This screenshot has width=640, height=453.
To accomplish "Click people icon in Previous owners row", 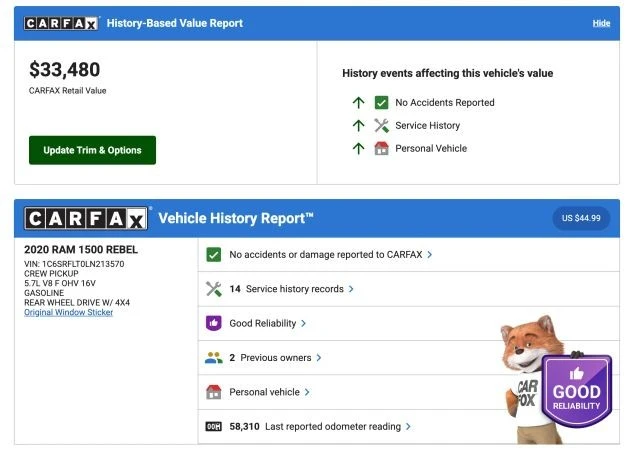I will coord(213,358).
